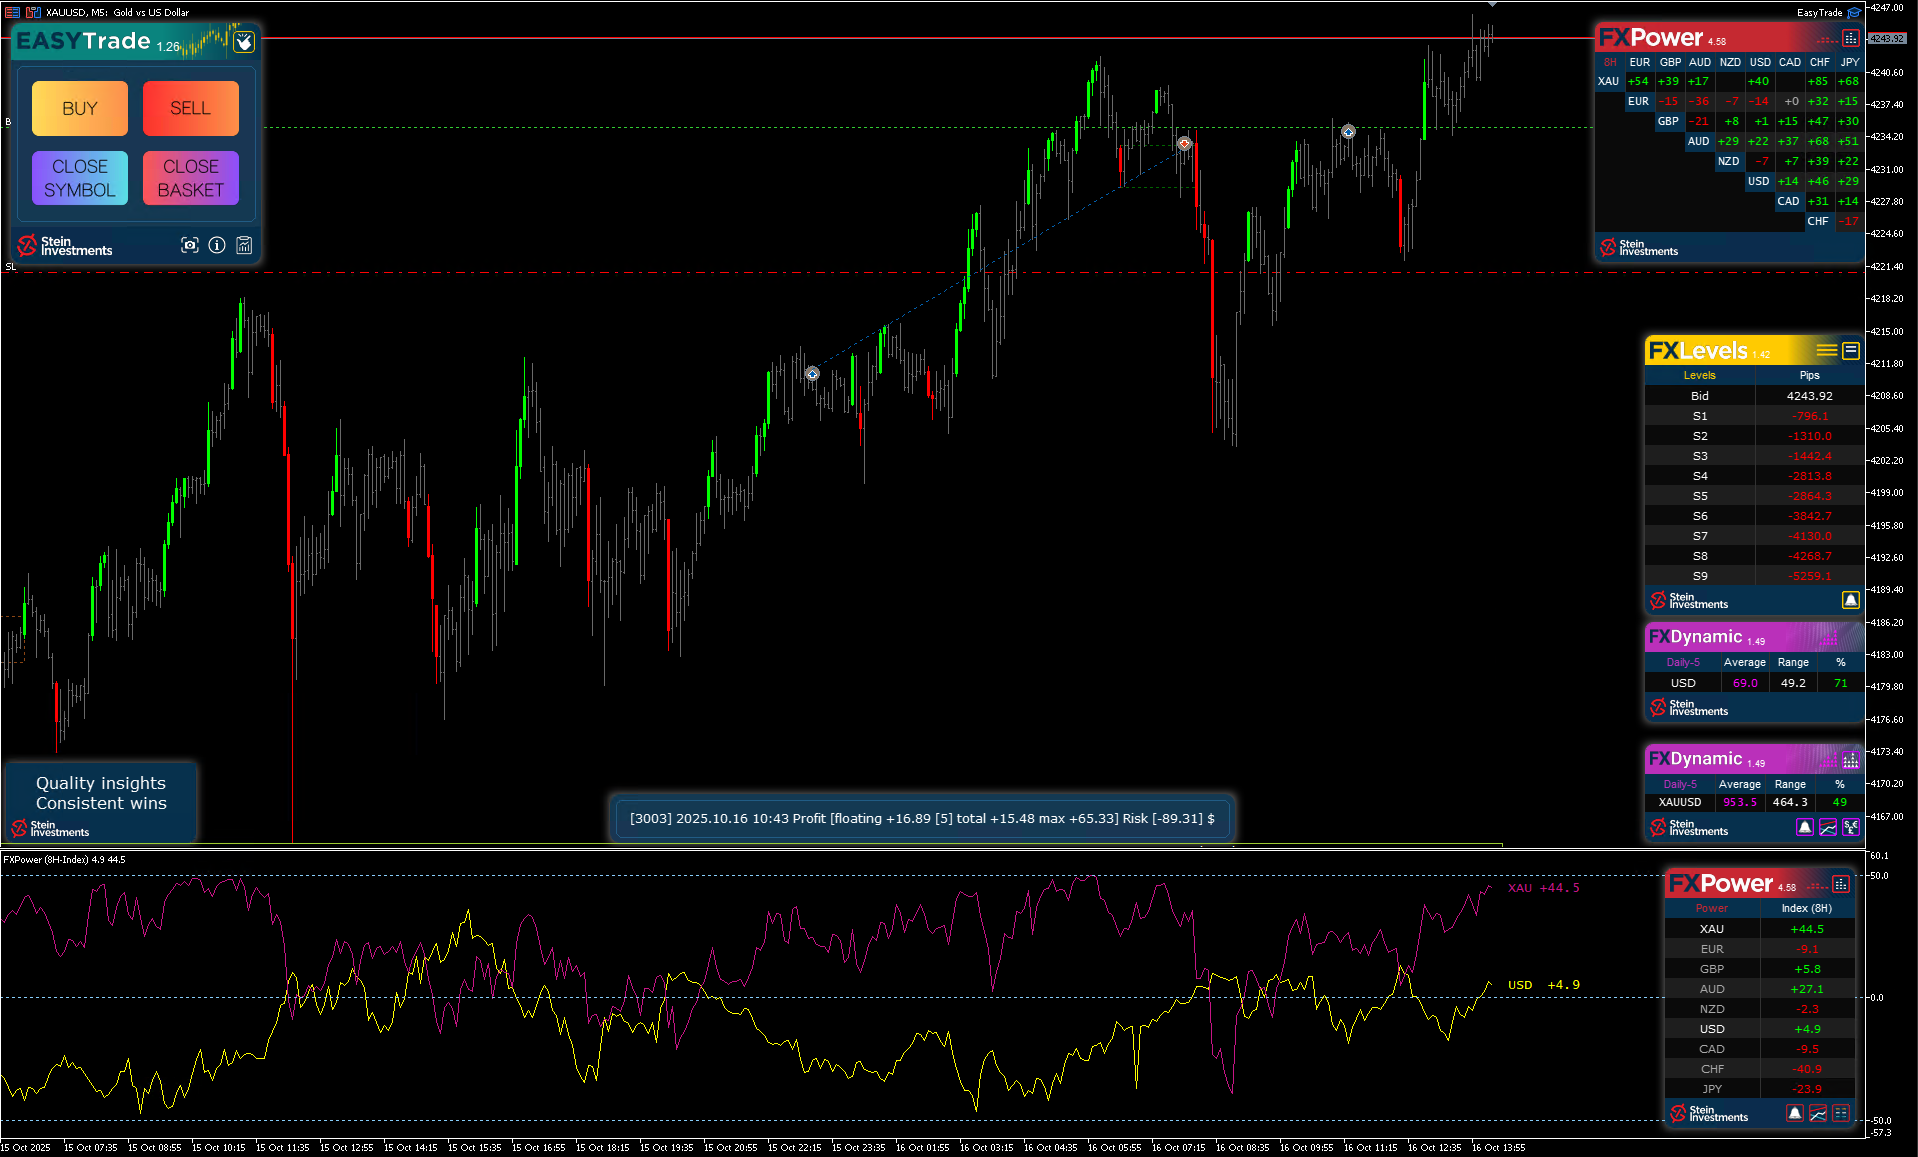Click the first trade entry marker on chart
This screenshot has width=1918, height=1157.
point(812,373)
